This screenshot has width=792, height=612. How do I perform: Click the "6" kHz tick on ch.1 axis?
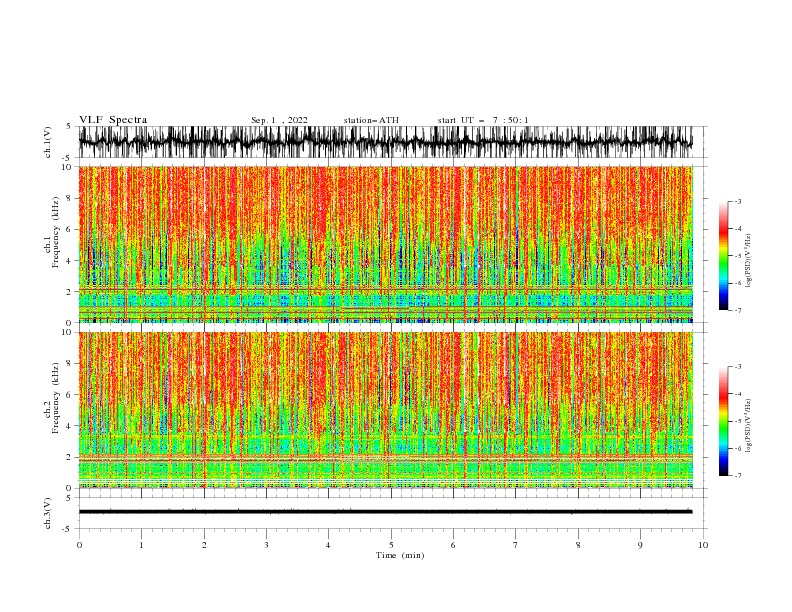70,229
